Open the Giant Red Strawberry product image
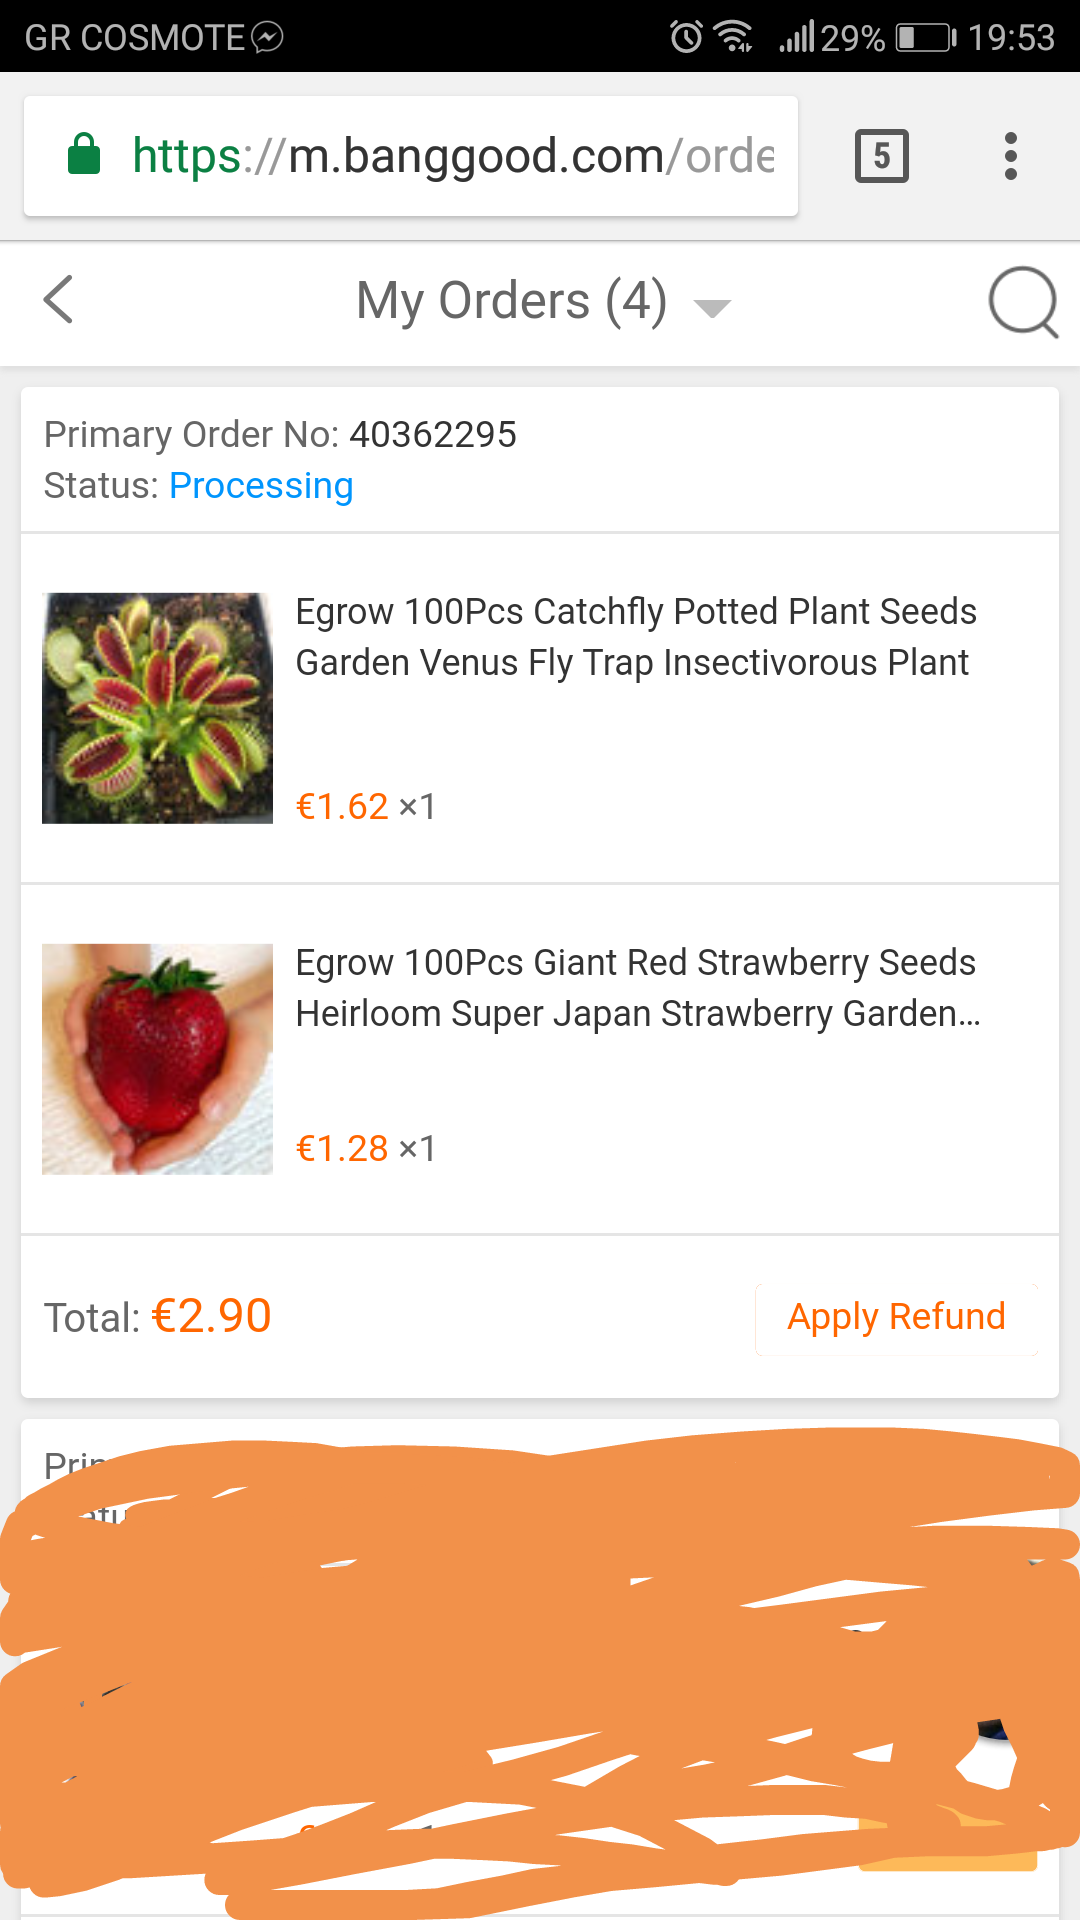 point(157,1059)
